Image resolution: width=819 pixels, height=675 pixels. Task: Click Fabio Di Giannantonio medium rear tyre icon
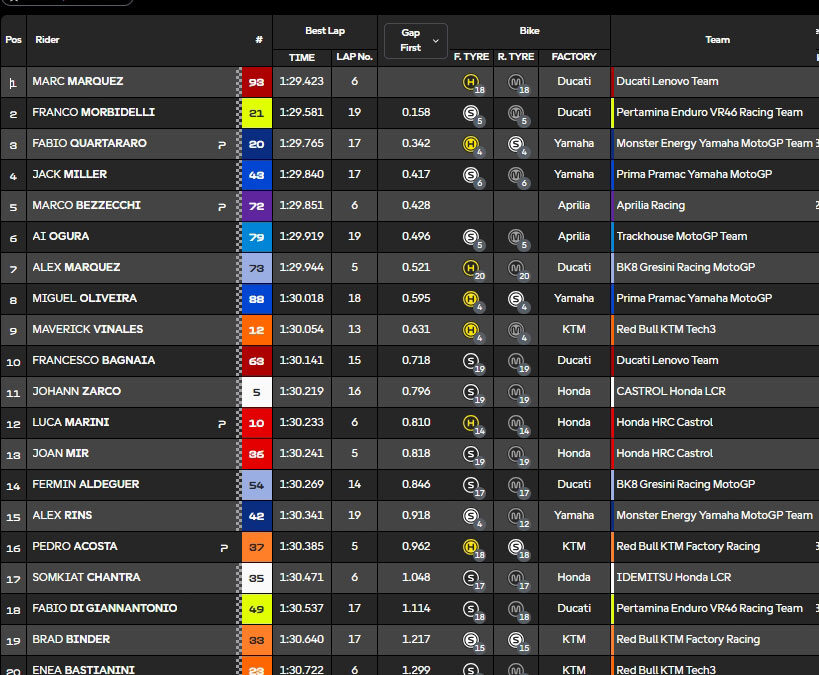(516, 609)
